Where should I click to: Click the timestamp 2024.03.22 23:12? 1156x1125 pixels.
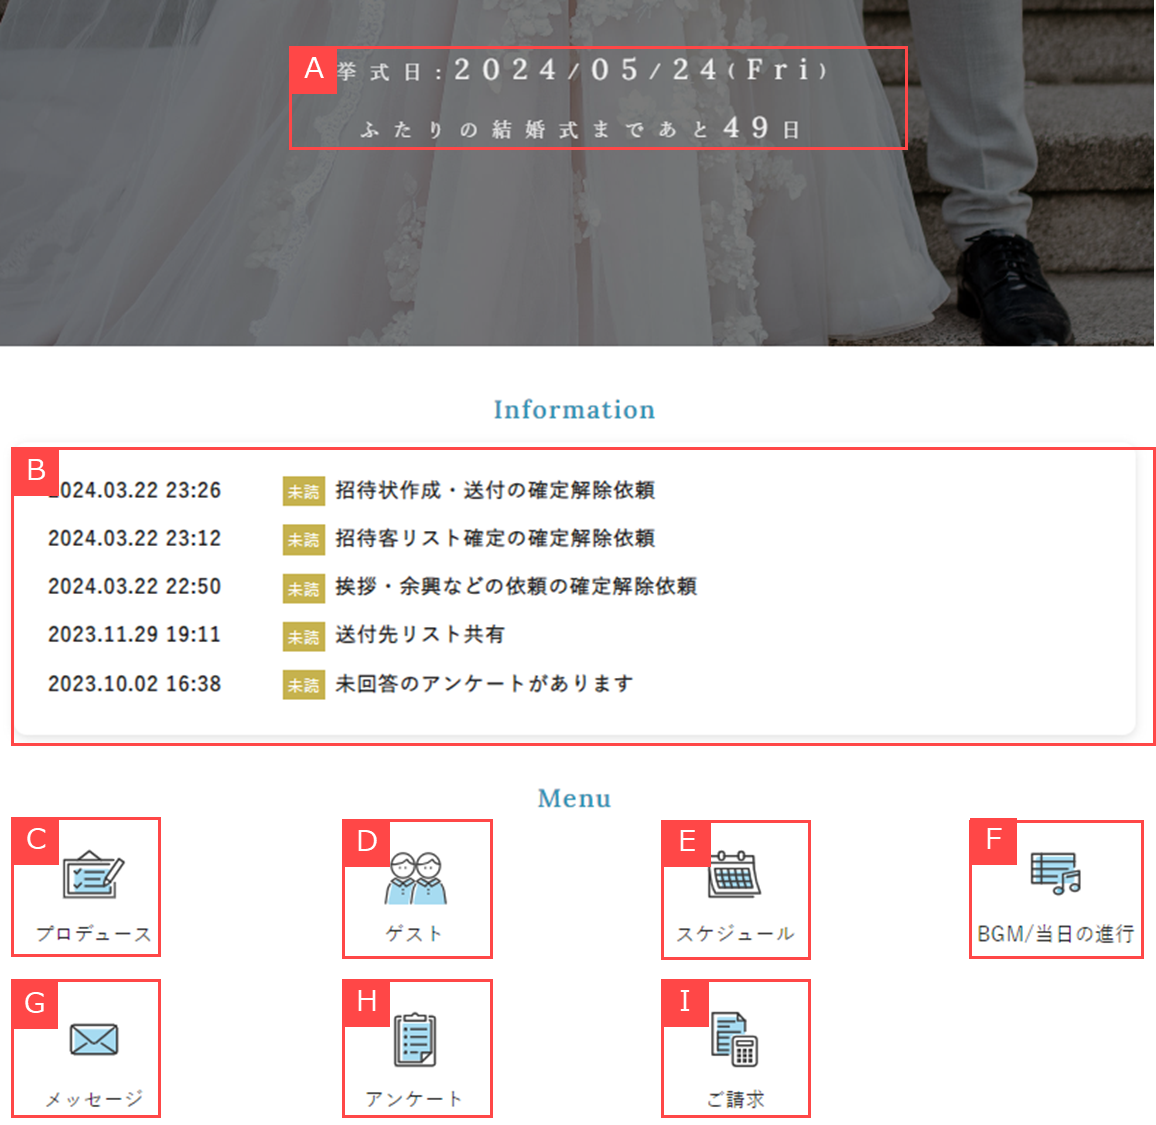[x=134, y=539]
